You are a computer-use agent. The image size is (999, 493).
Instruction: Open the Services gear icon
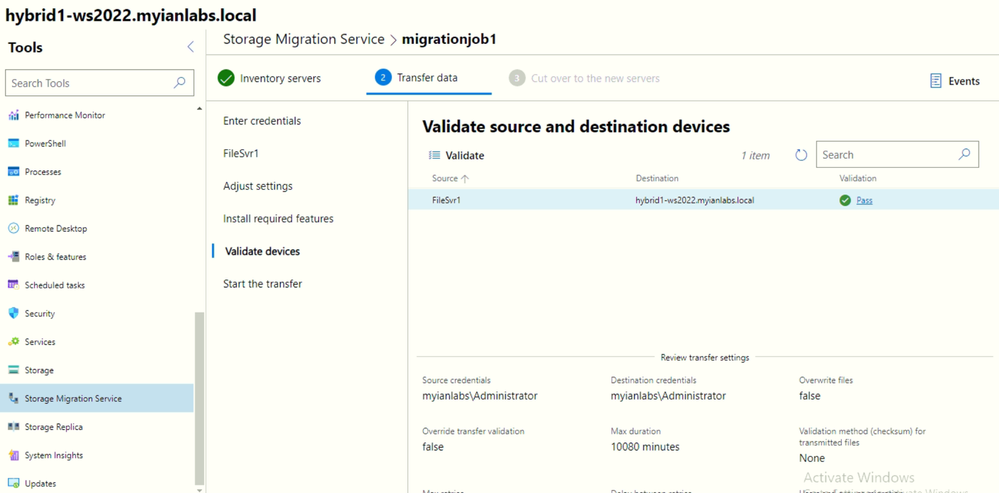(14, 342)
